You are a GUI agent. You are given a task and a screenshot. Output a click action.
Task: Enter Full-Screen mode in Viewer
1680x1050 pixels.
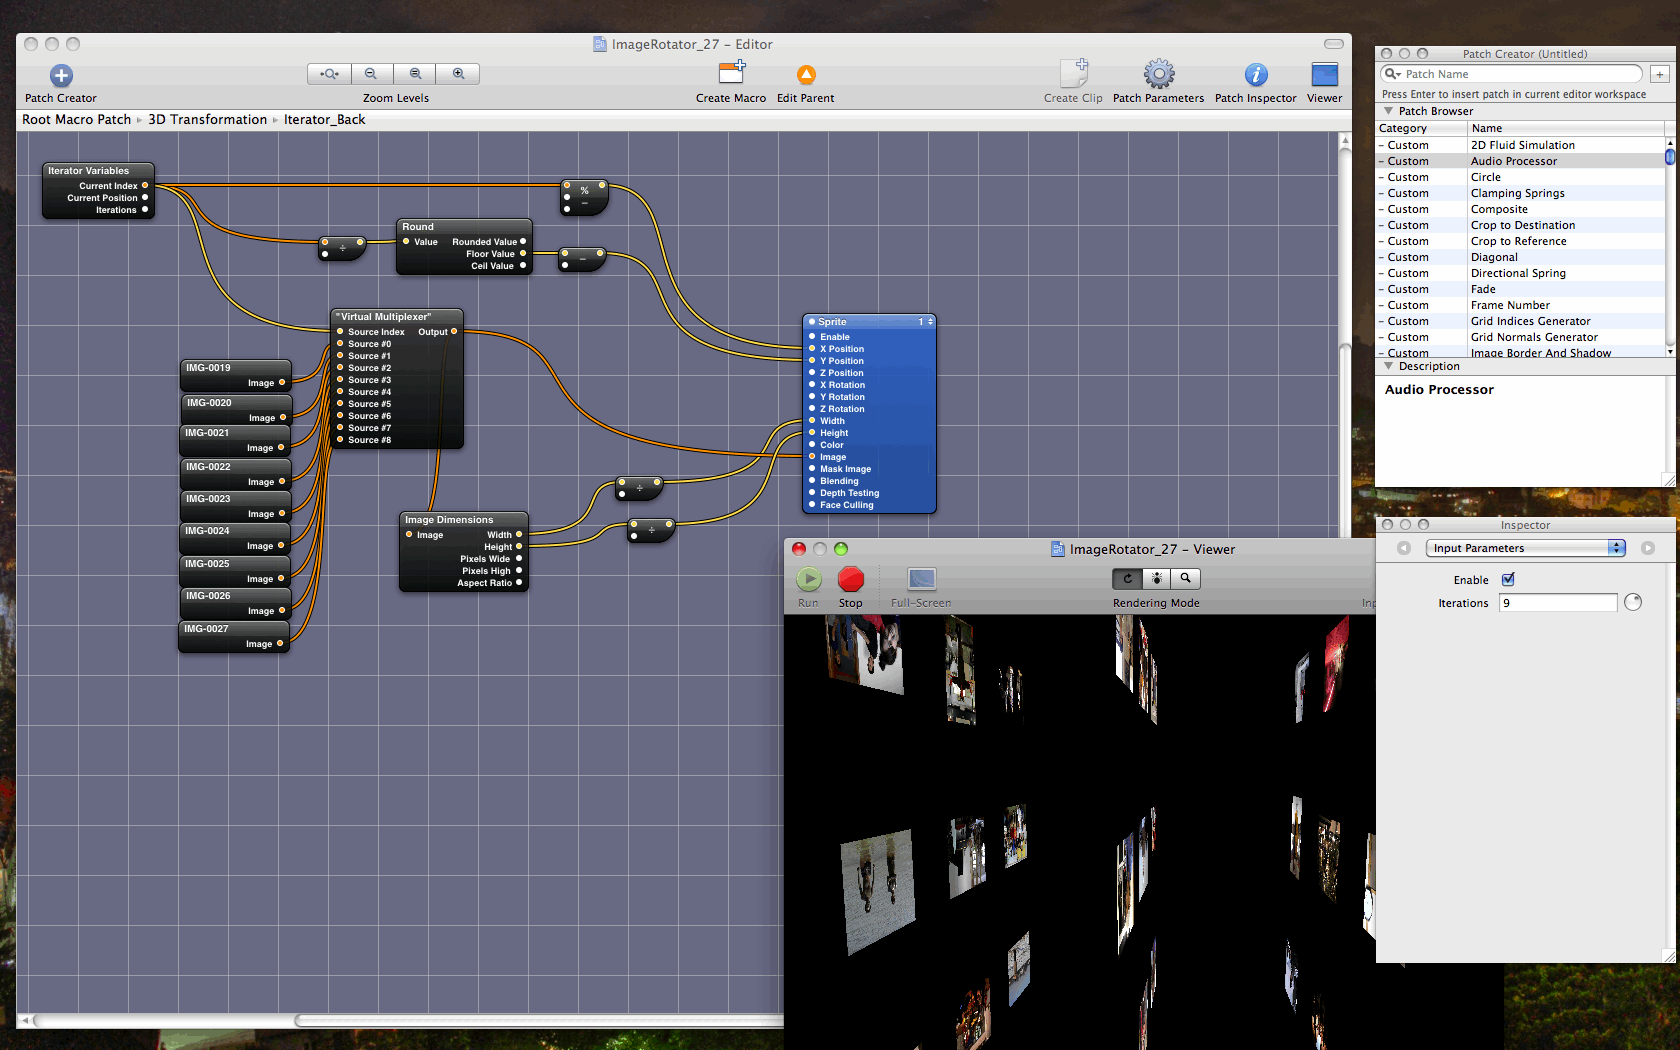point(921,579)
